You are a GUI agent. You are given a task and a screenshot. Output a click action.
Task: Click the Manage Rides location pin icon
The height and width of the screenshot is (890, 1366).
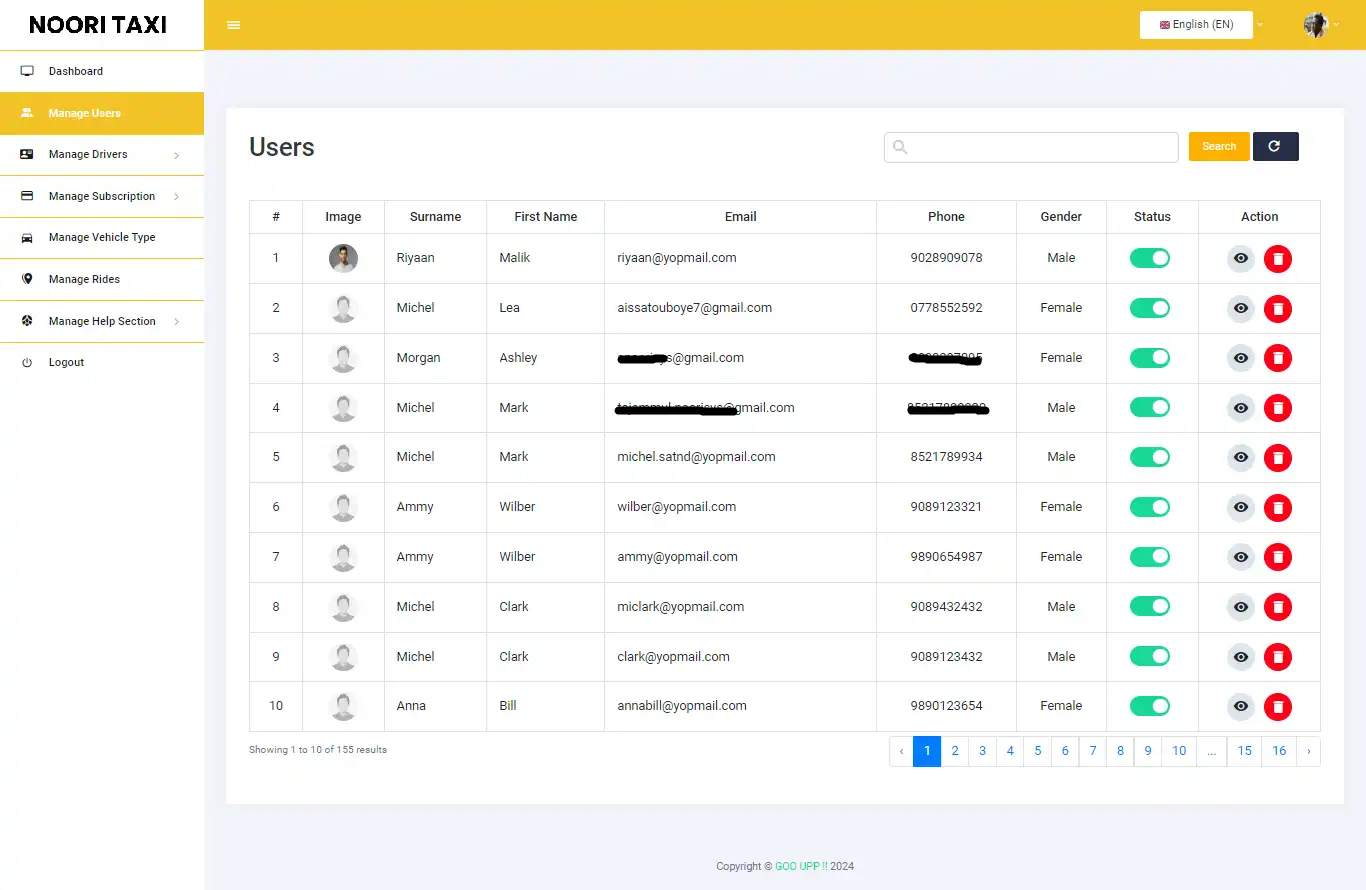point(25,279)
